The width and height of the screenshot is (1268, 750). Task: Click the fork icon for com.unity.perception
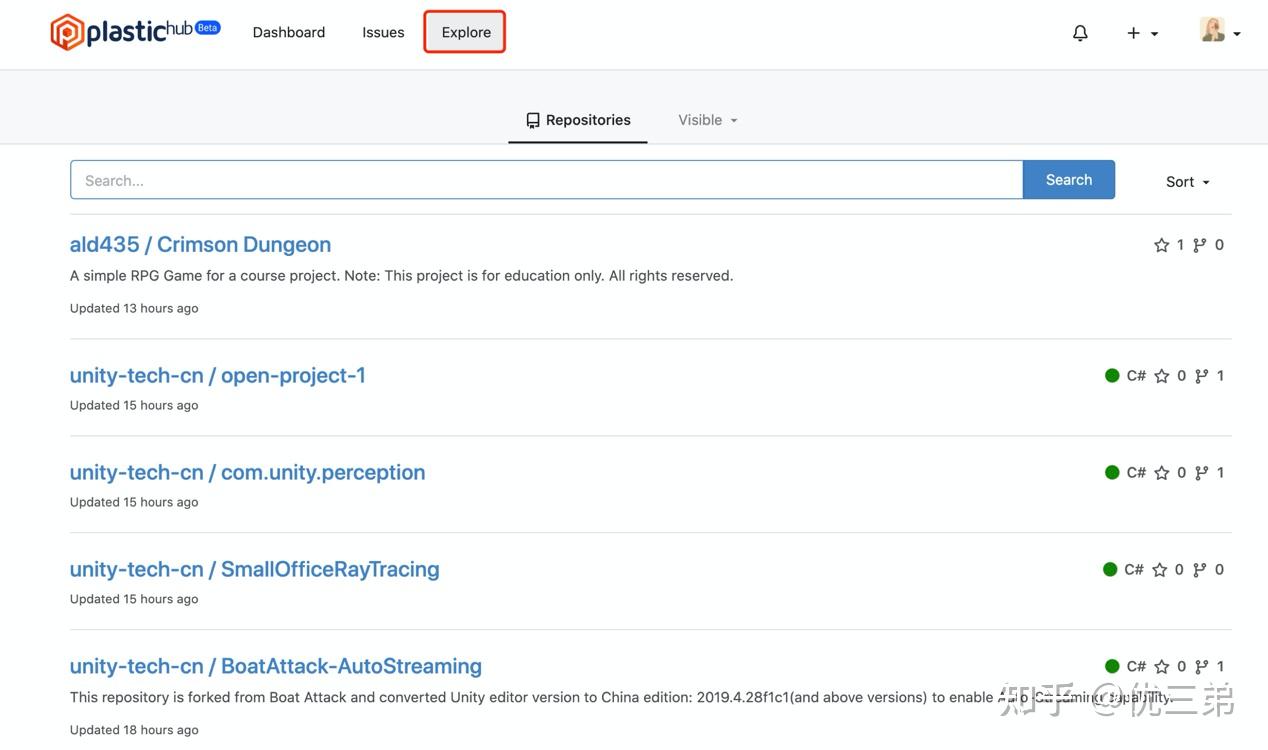click(x=1201, y=473)
